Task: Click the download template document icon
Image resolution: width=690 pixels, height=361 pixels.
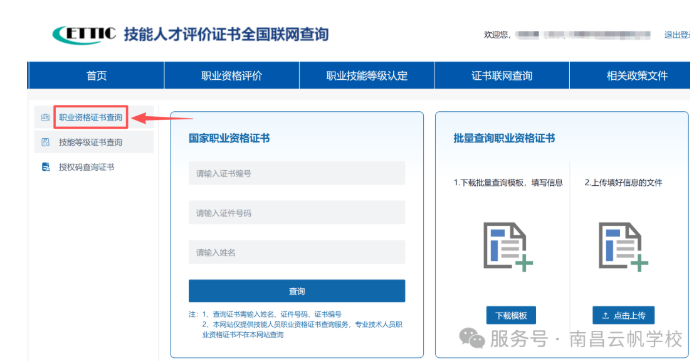Action: 507,247
